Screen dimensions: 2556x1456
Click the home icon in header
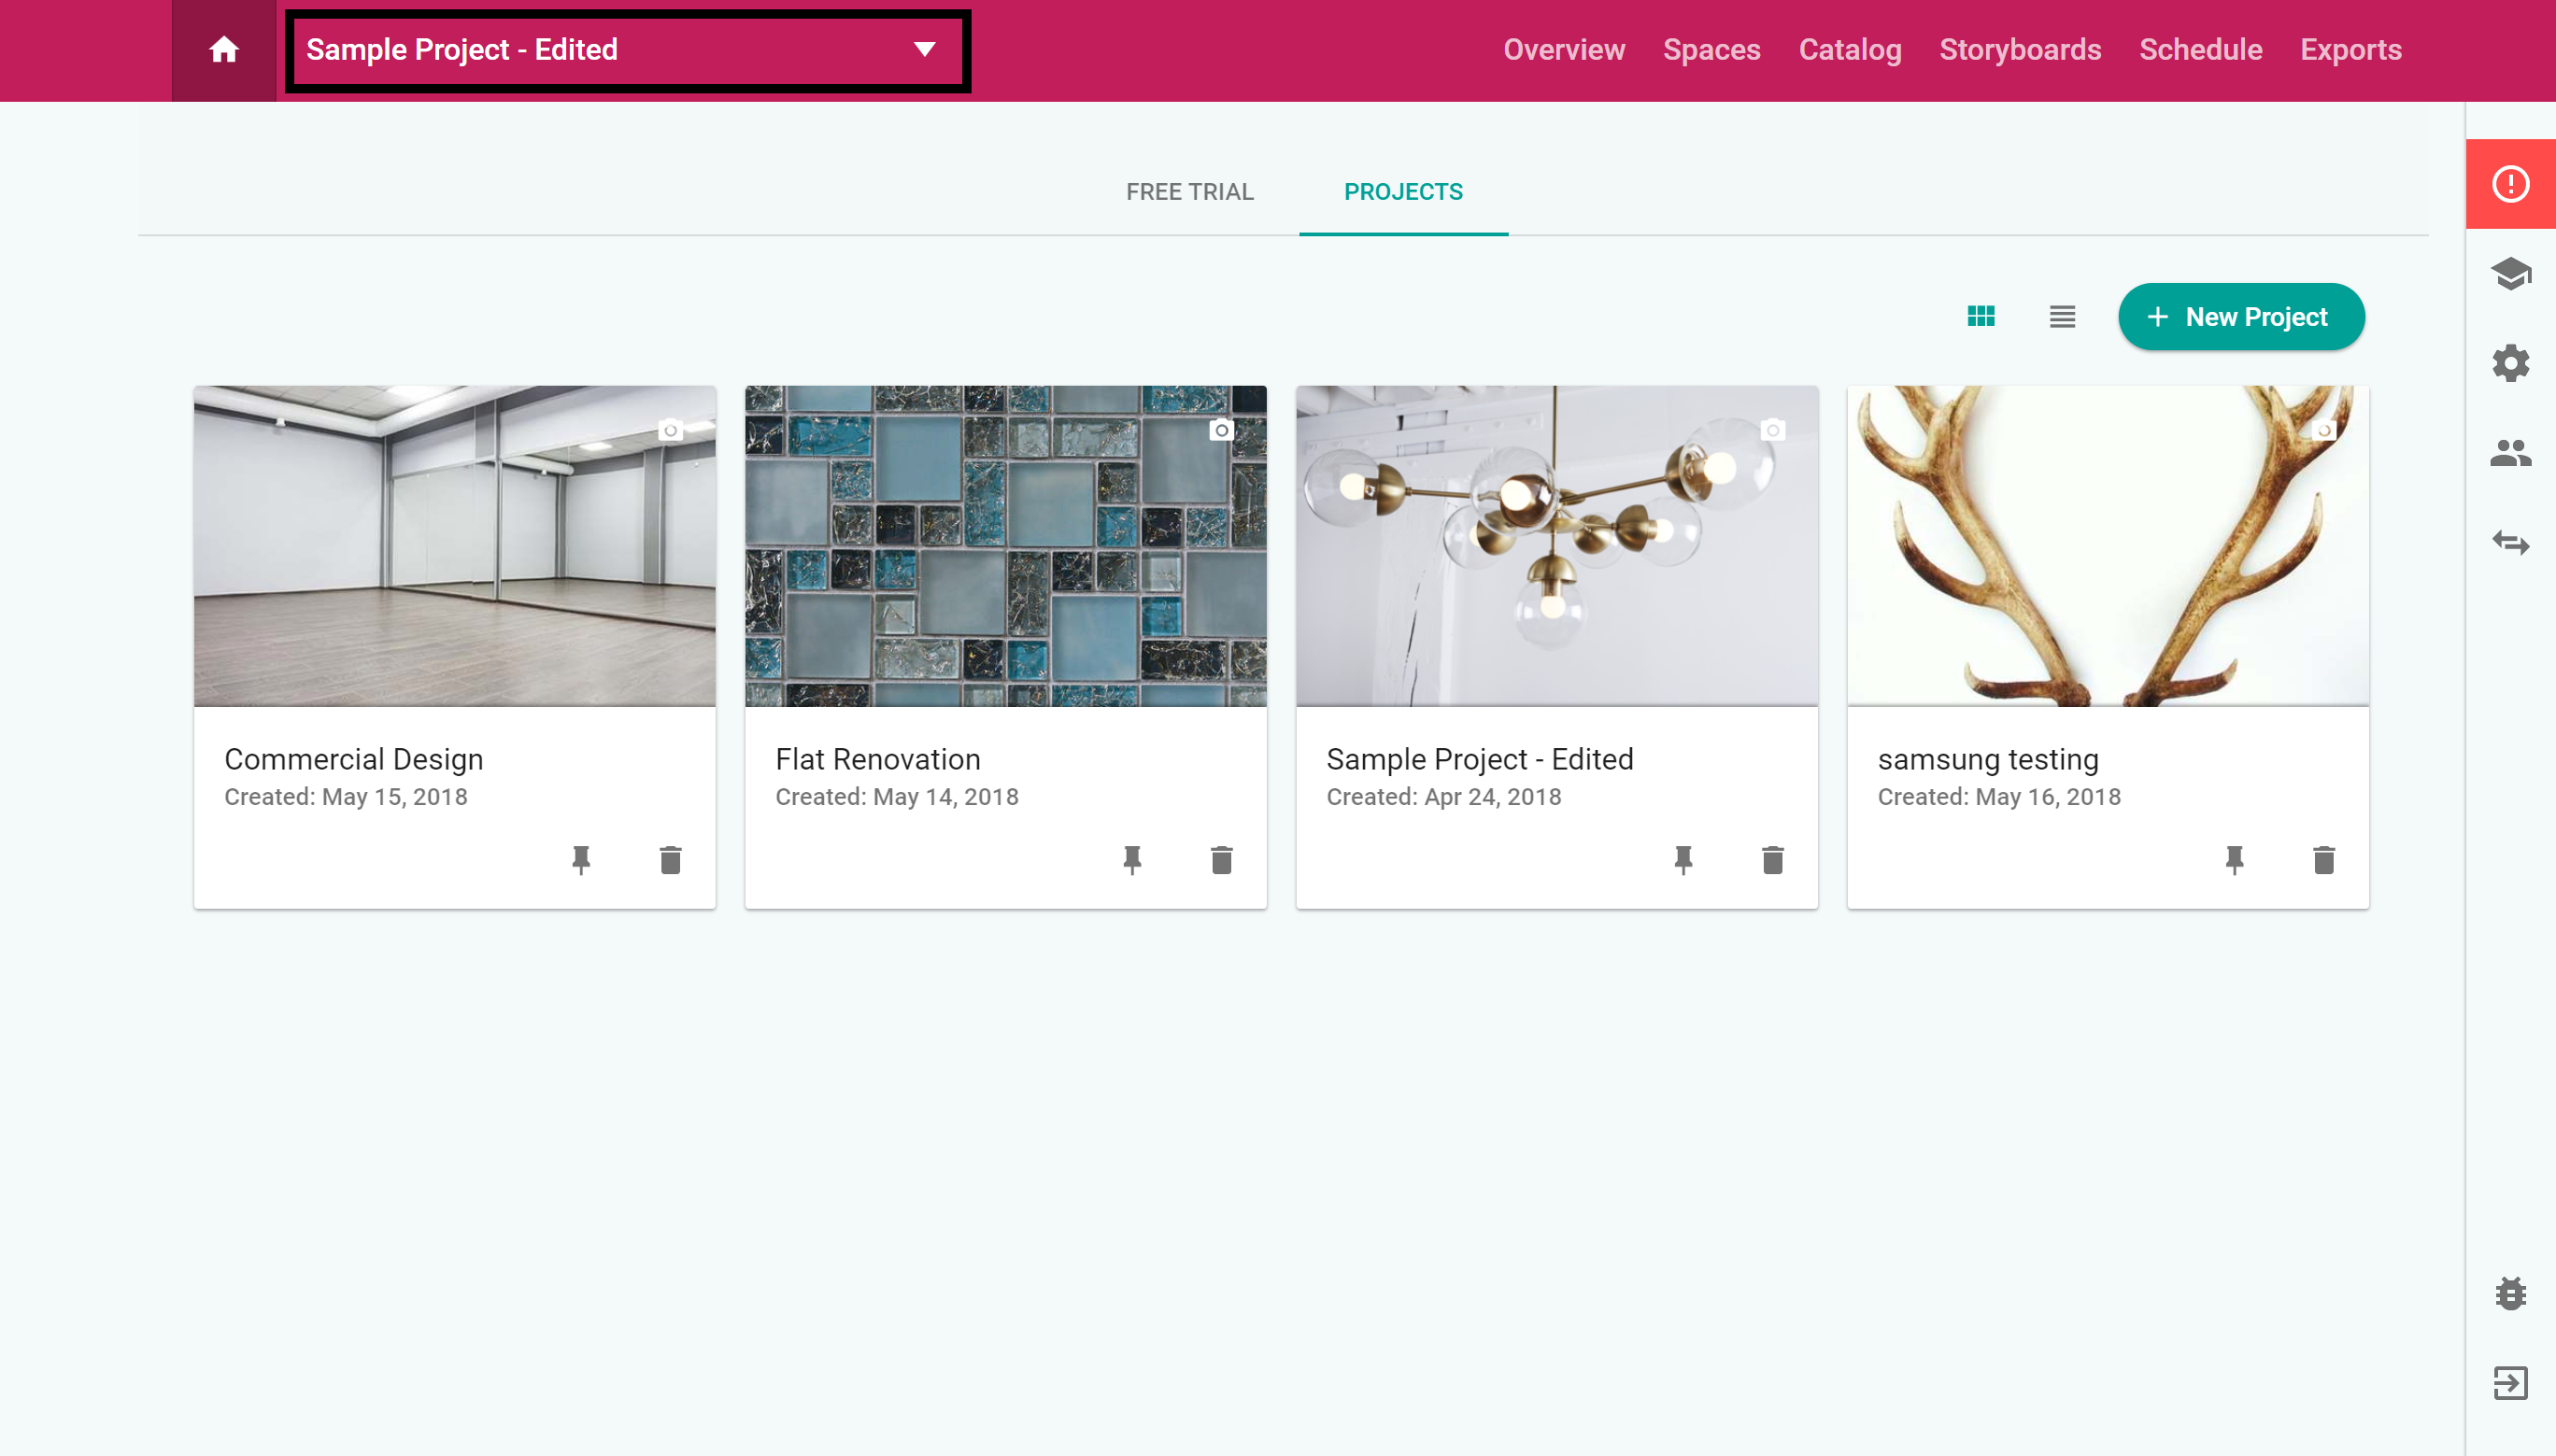(x=224, y=50)
